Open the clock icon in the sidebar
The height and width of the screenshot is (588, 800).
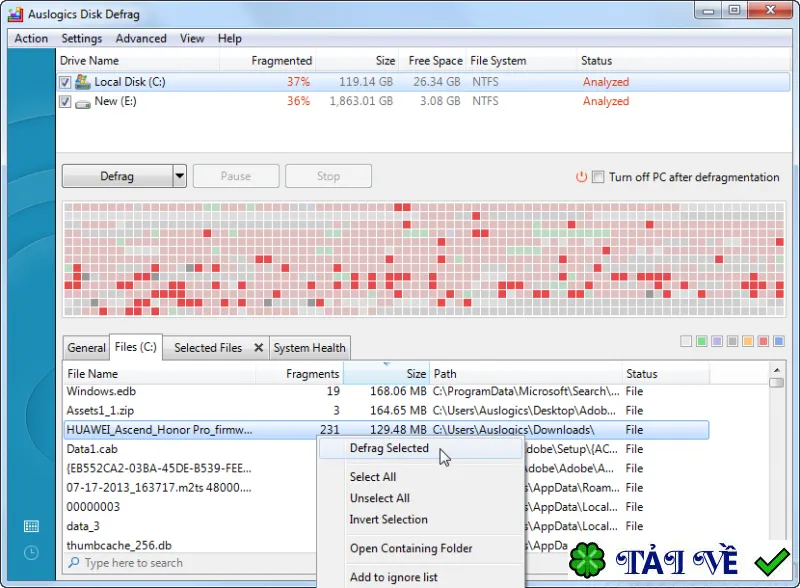point(31,552)
